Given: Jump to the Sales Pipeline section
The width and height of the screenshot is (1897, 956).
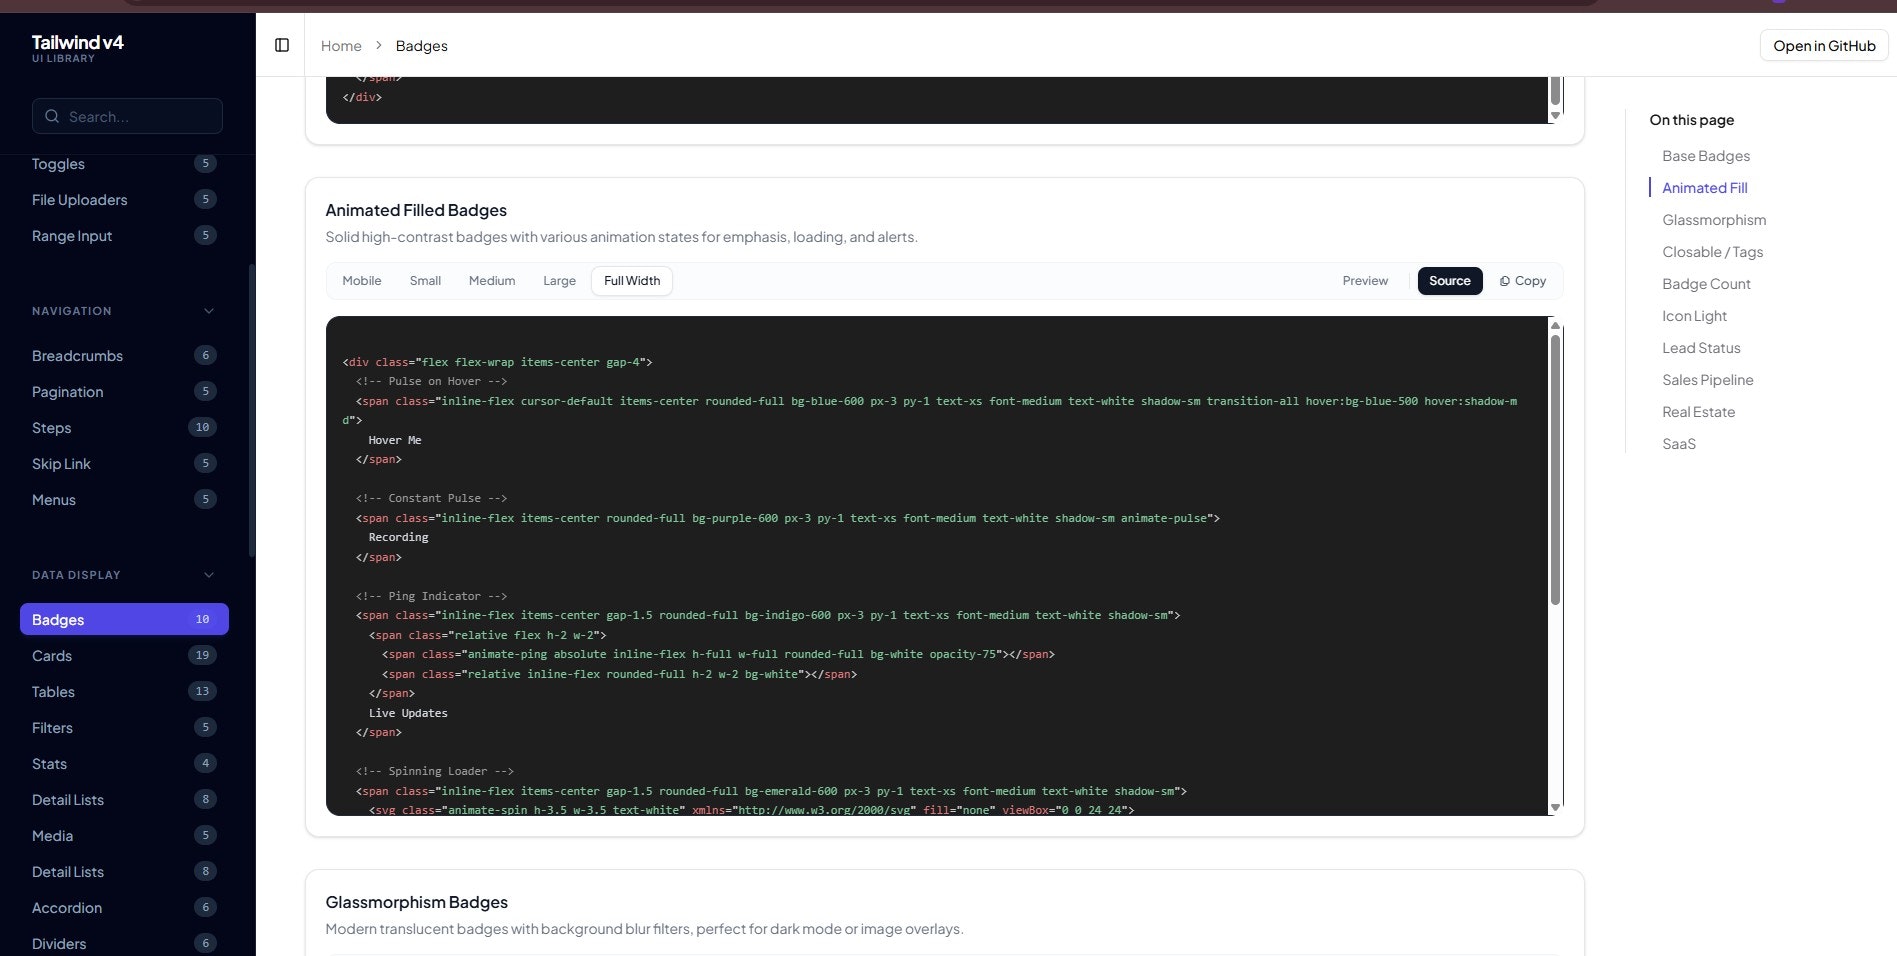Looking at the screenshot, I should pos(1707,379).
